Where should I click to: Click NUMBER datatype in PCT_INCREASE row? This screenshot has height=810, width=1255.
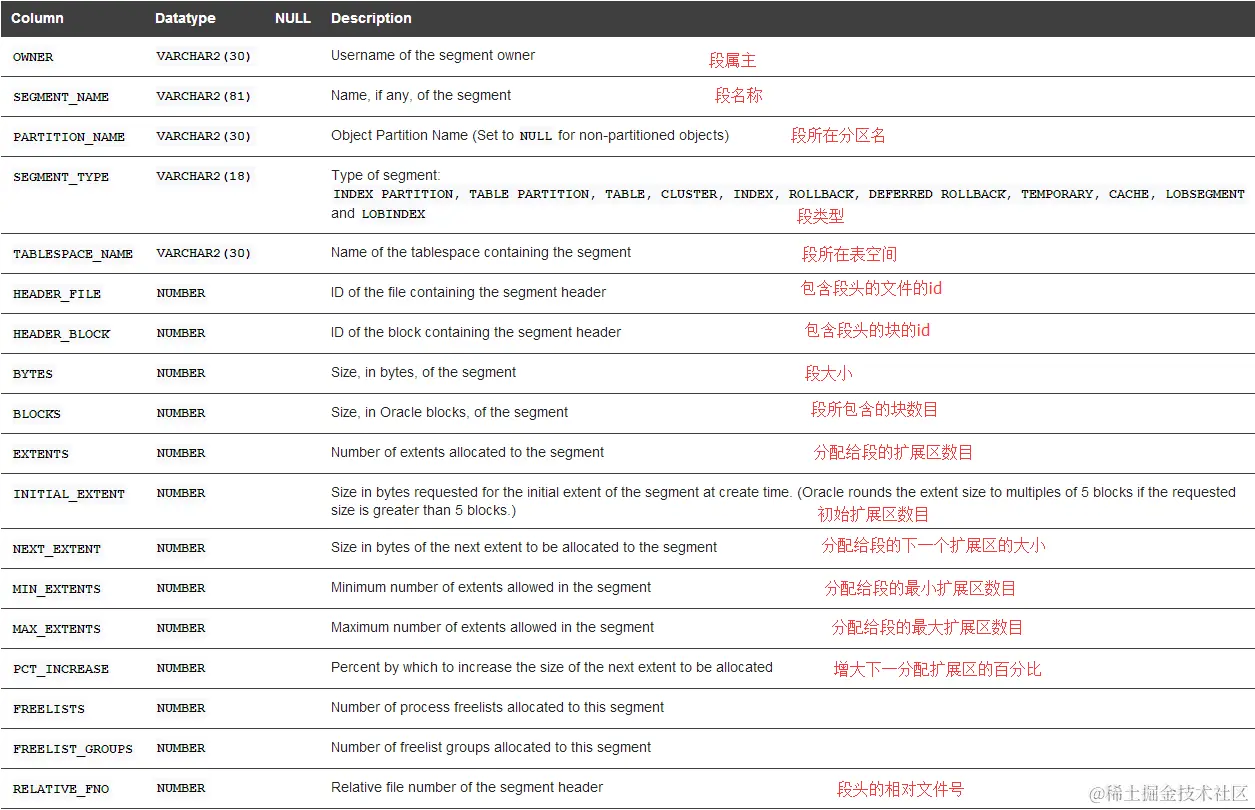[181, 668]
